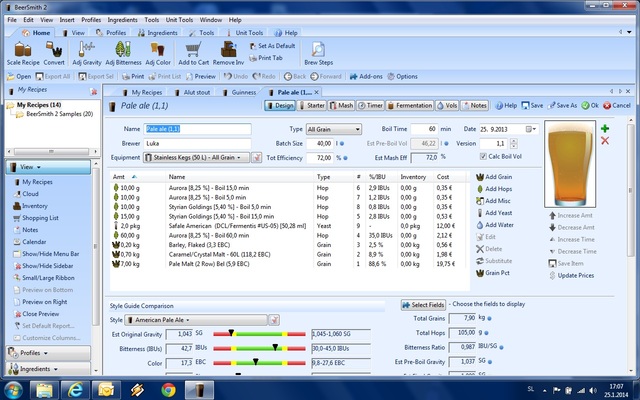The image size is (640, 400).
Task: Enable Preview on Right
Action: [x=40, y=302]
